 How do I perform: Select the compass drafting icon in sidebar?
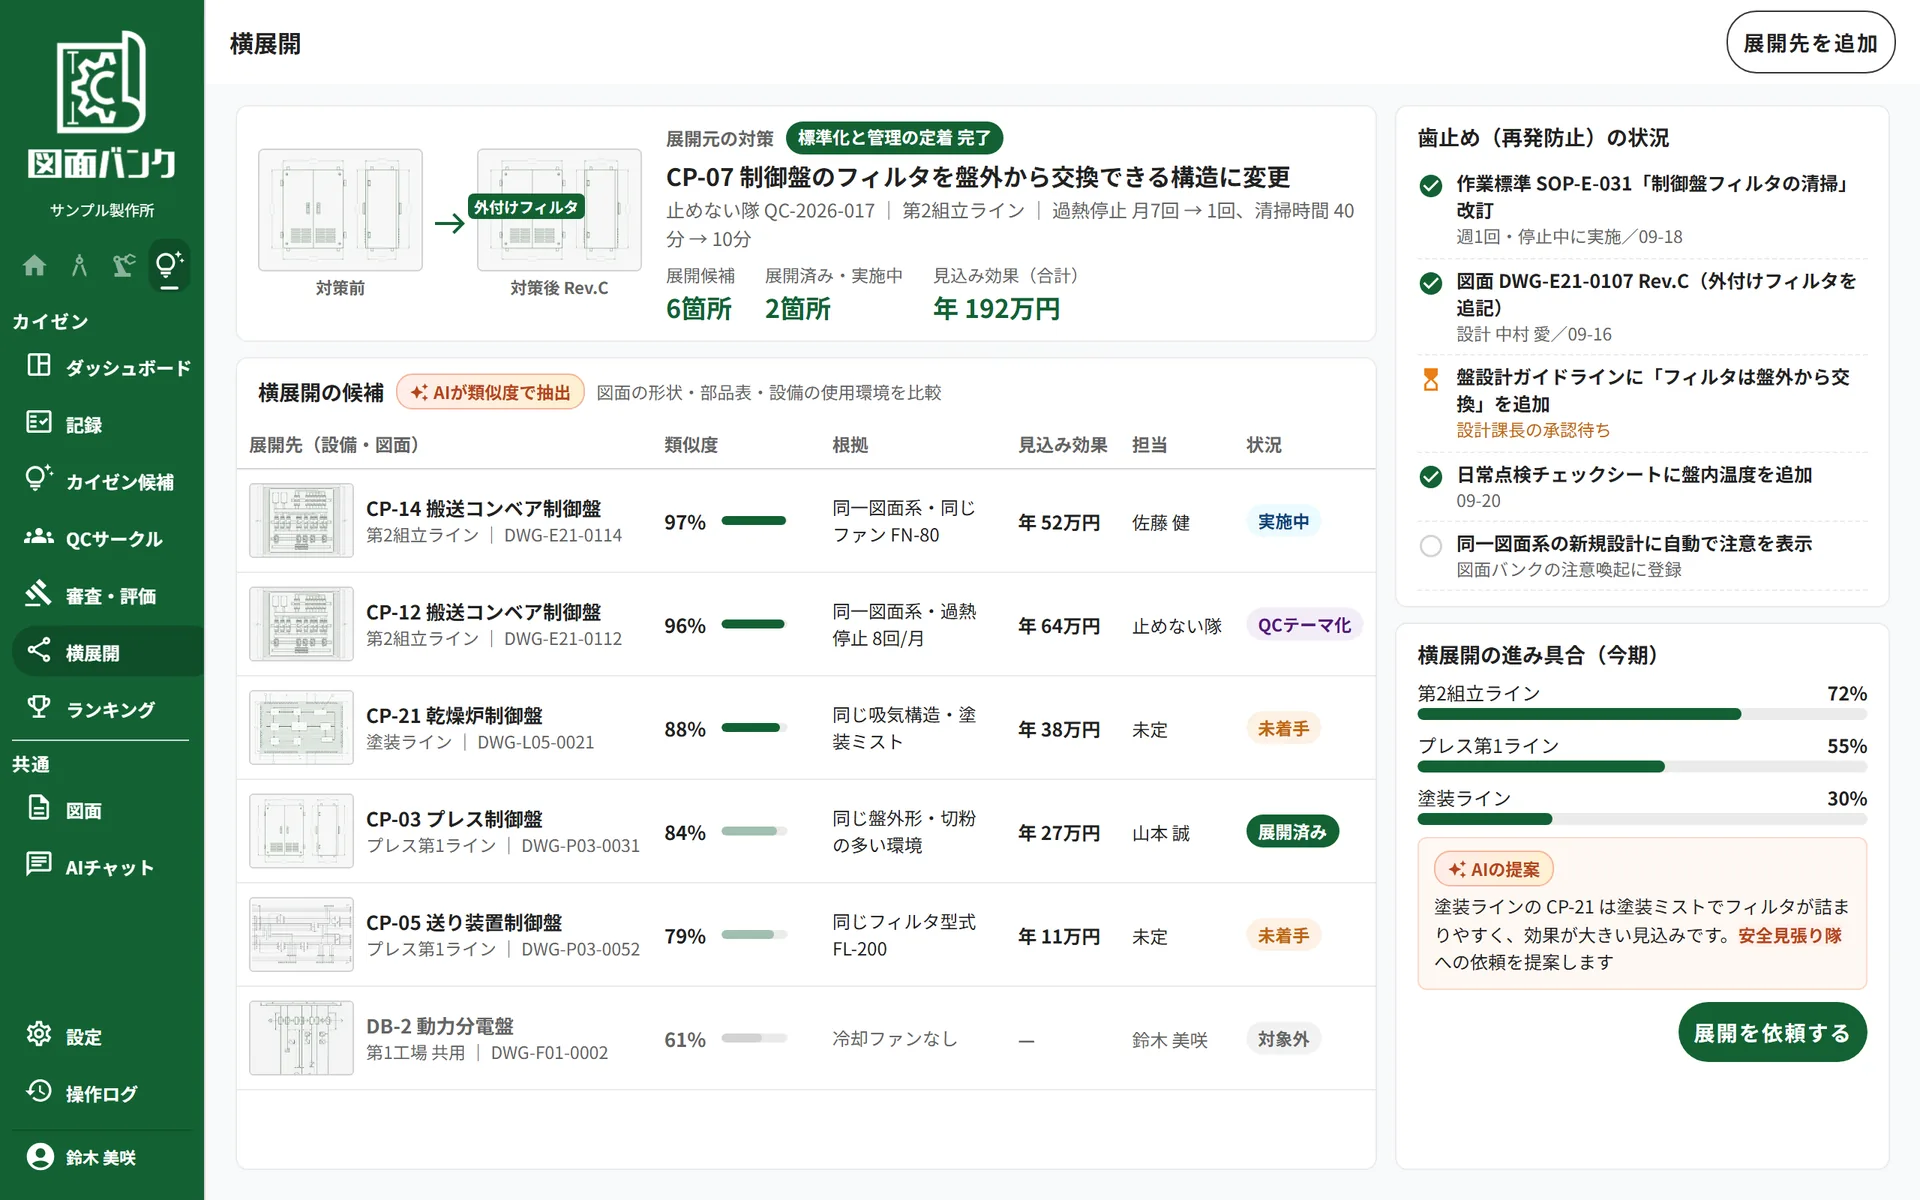click(x=79, y=265)
